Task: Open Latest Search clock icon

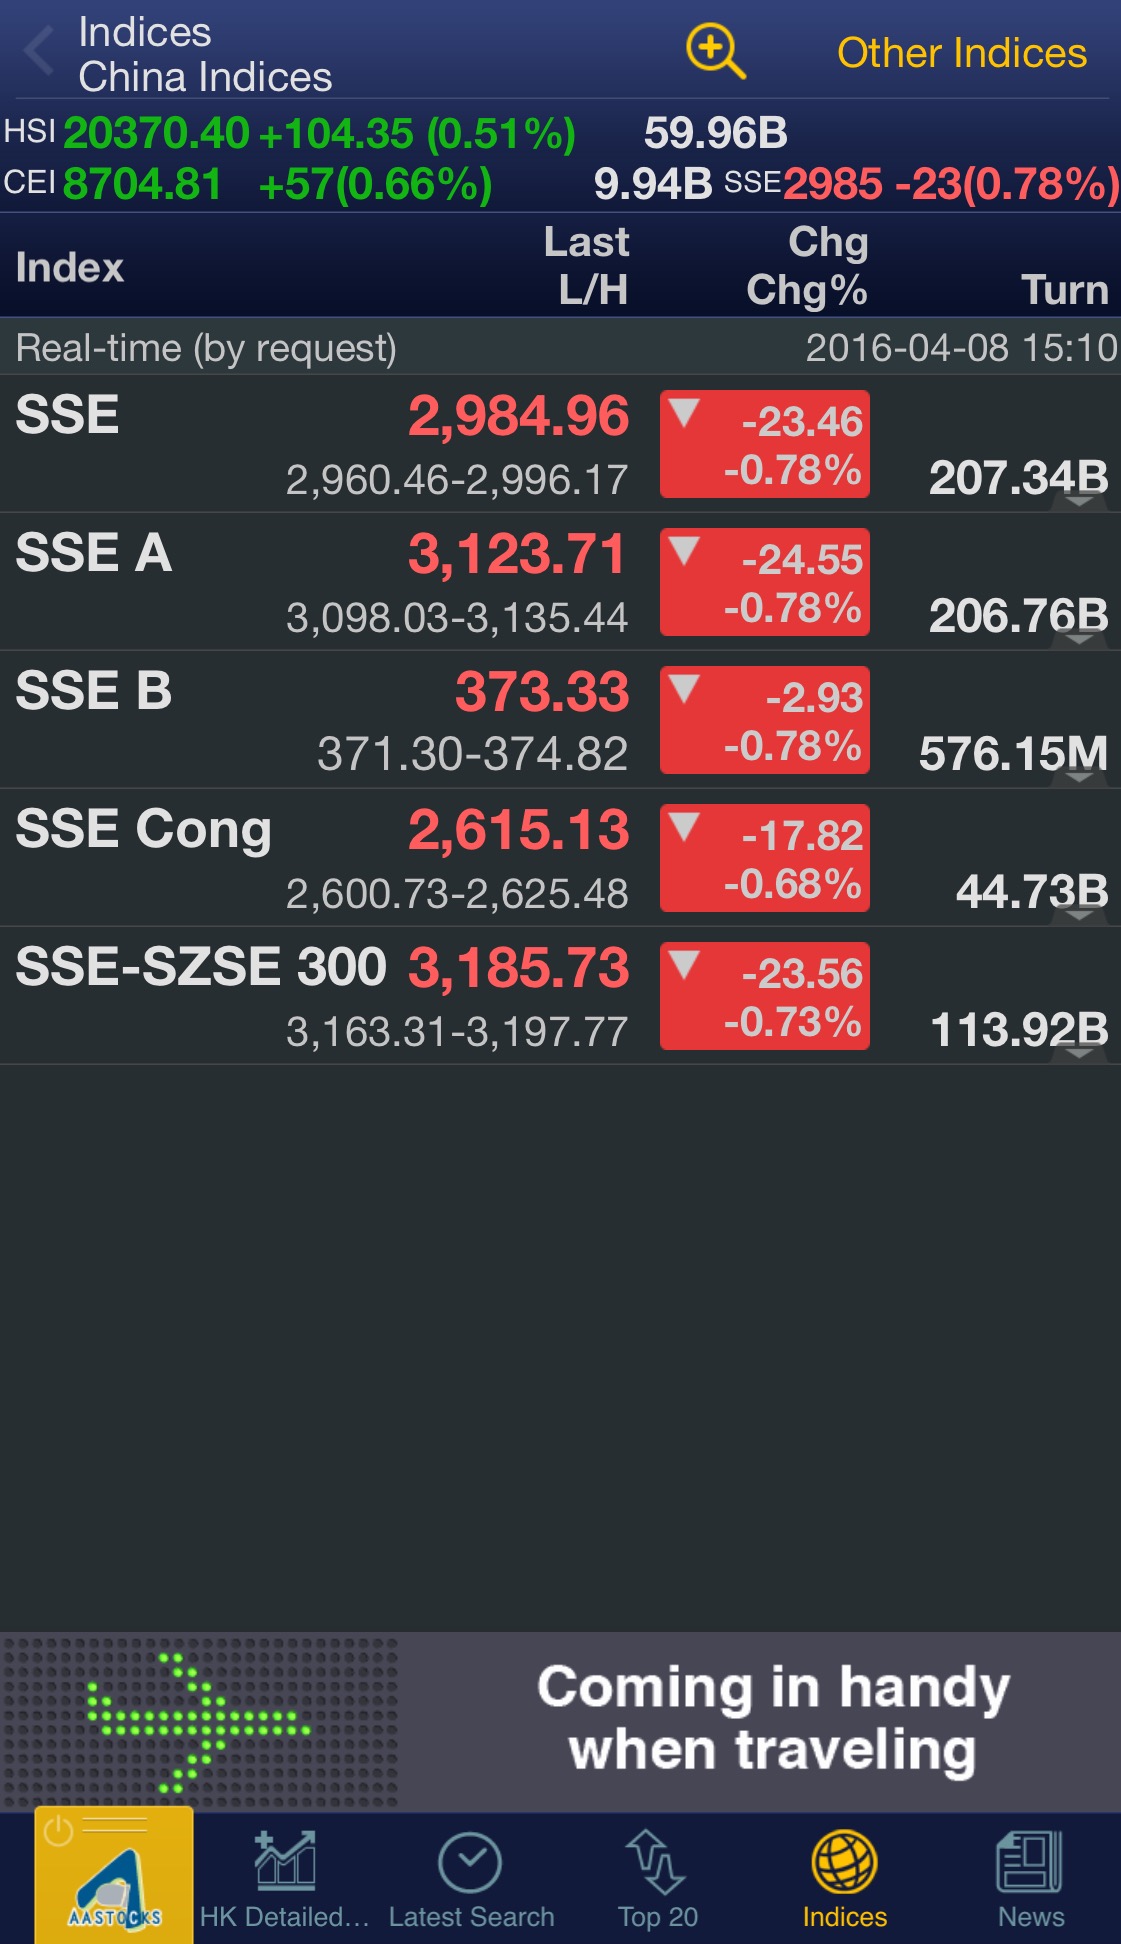Action: tap(470, 1862)
